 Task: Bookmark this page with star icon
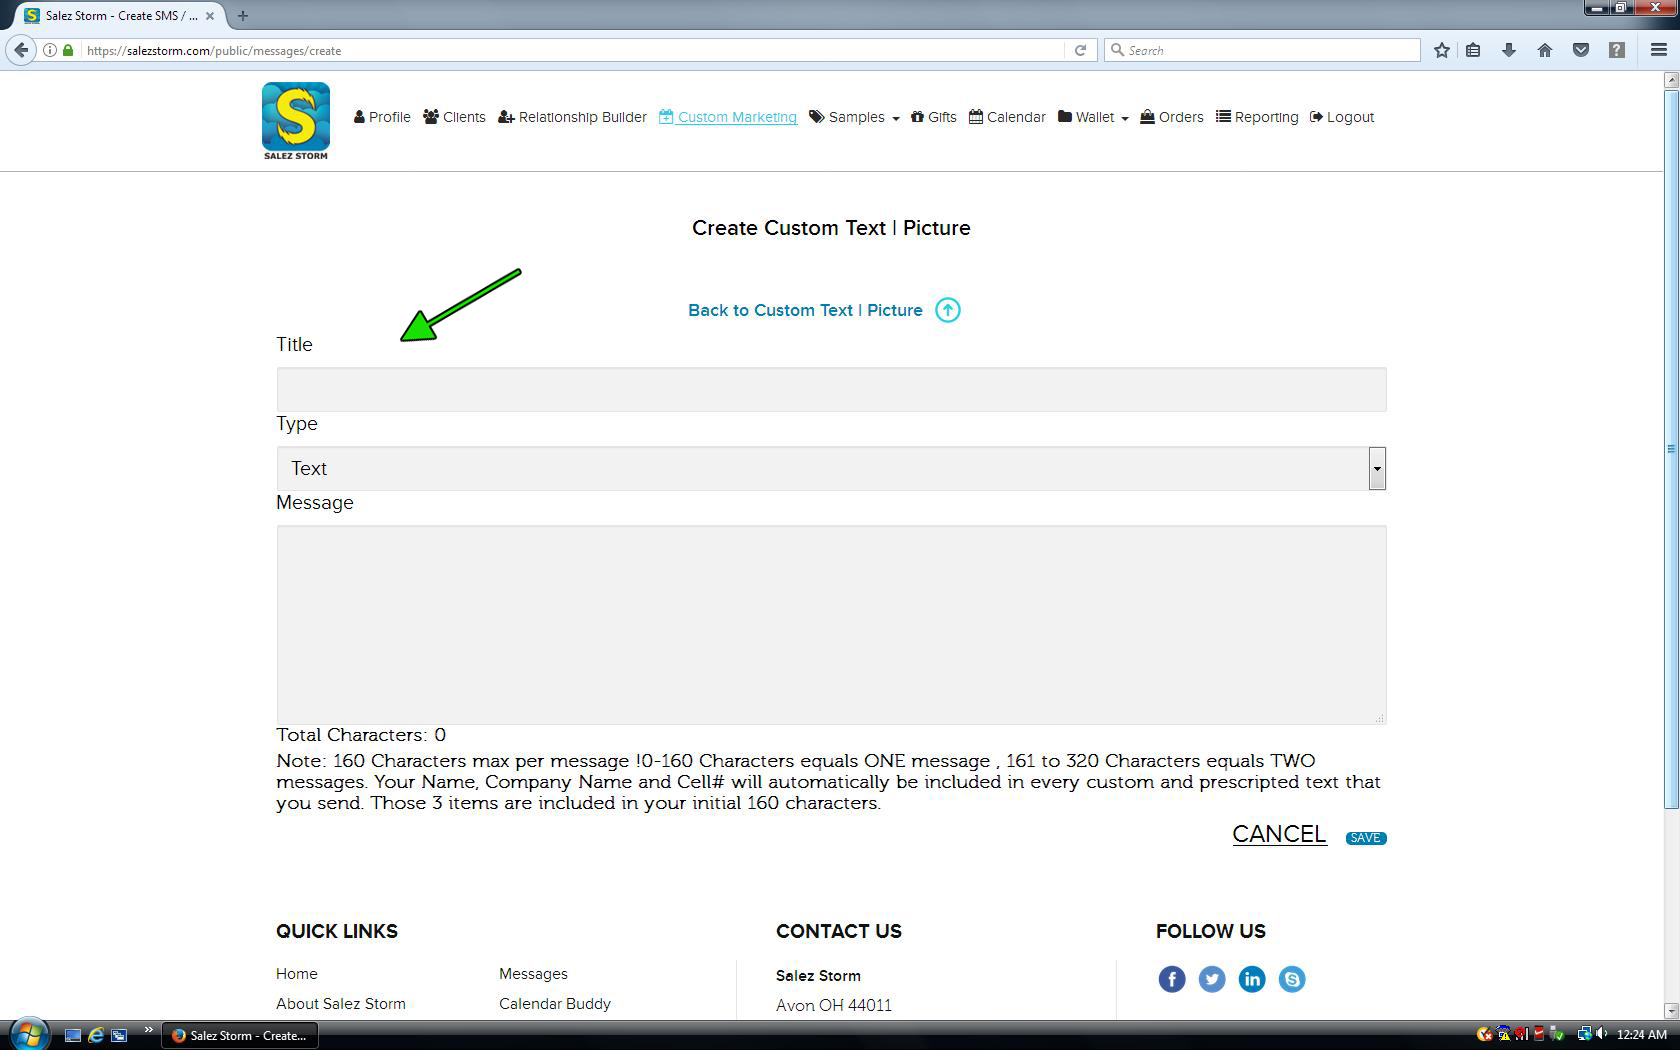coord(1441,50)
